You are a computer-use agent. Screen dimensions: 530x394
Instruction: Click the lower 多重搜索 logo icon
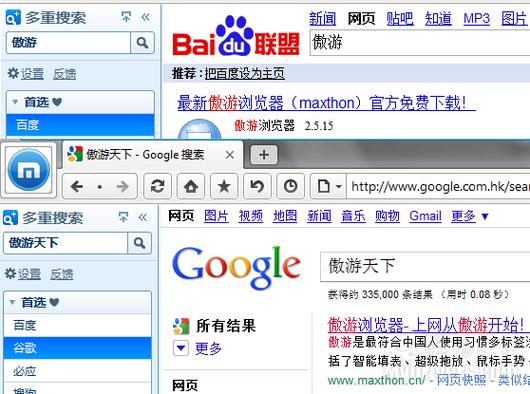point(10,218)
